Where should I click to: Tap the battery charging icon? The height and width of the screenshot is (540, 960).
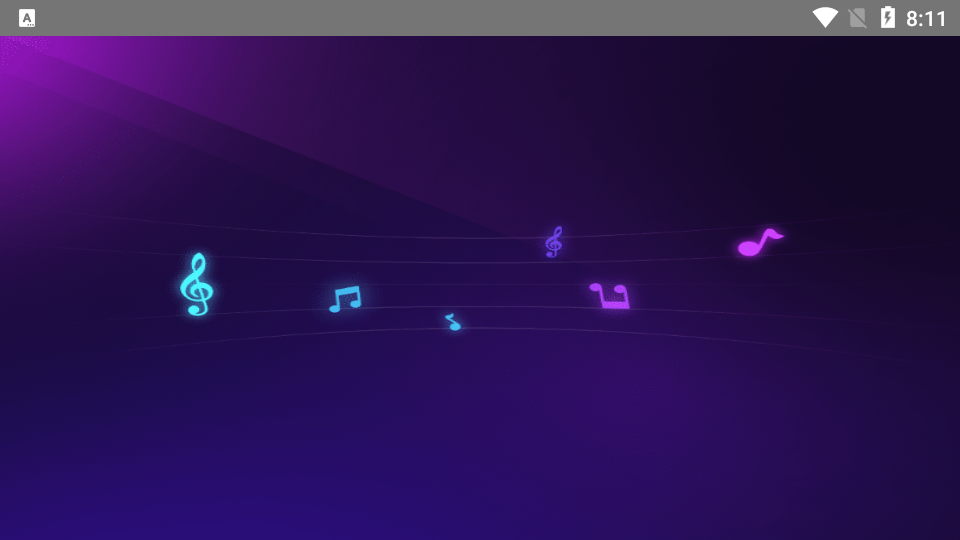click(887, 18)
